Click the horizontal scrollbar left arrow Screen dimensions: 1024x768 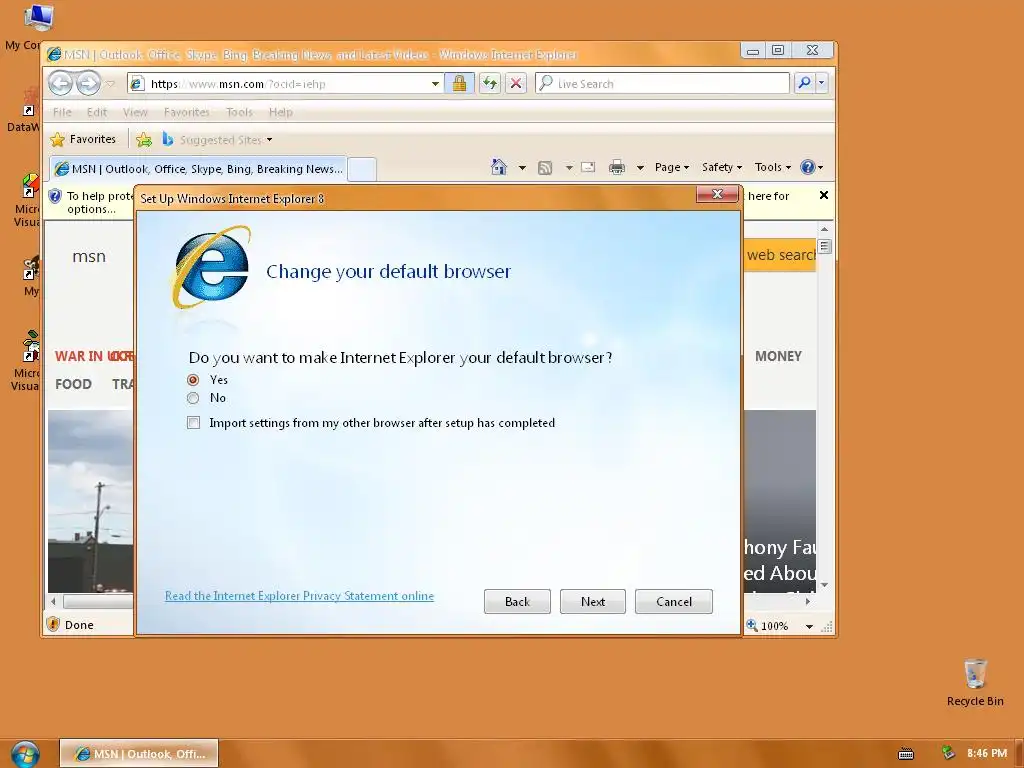pyautogui.click(x=54, y=601)
